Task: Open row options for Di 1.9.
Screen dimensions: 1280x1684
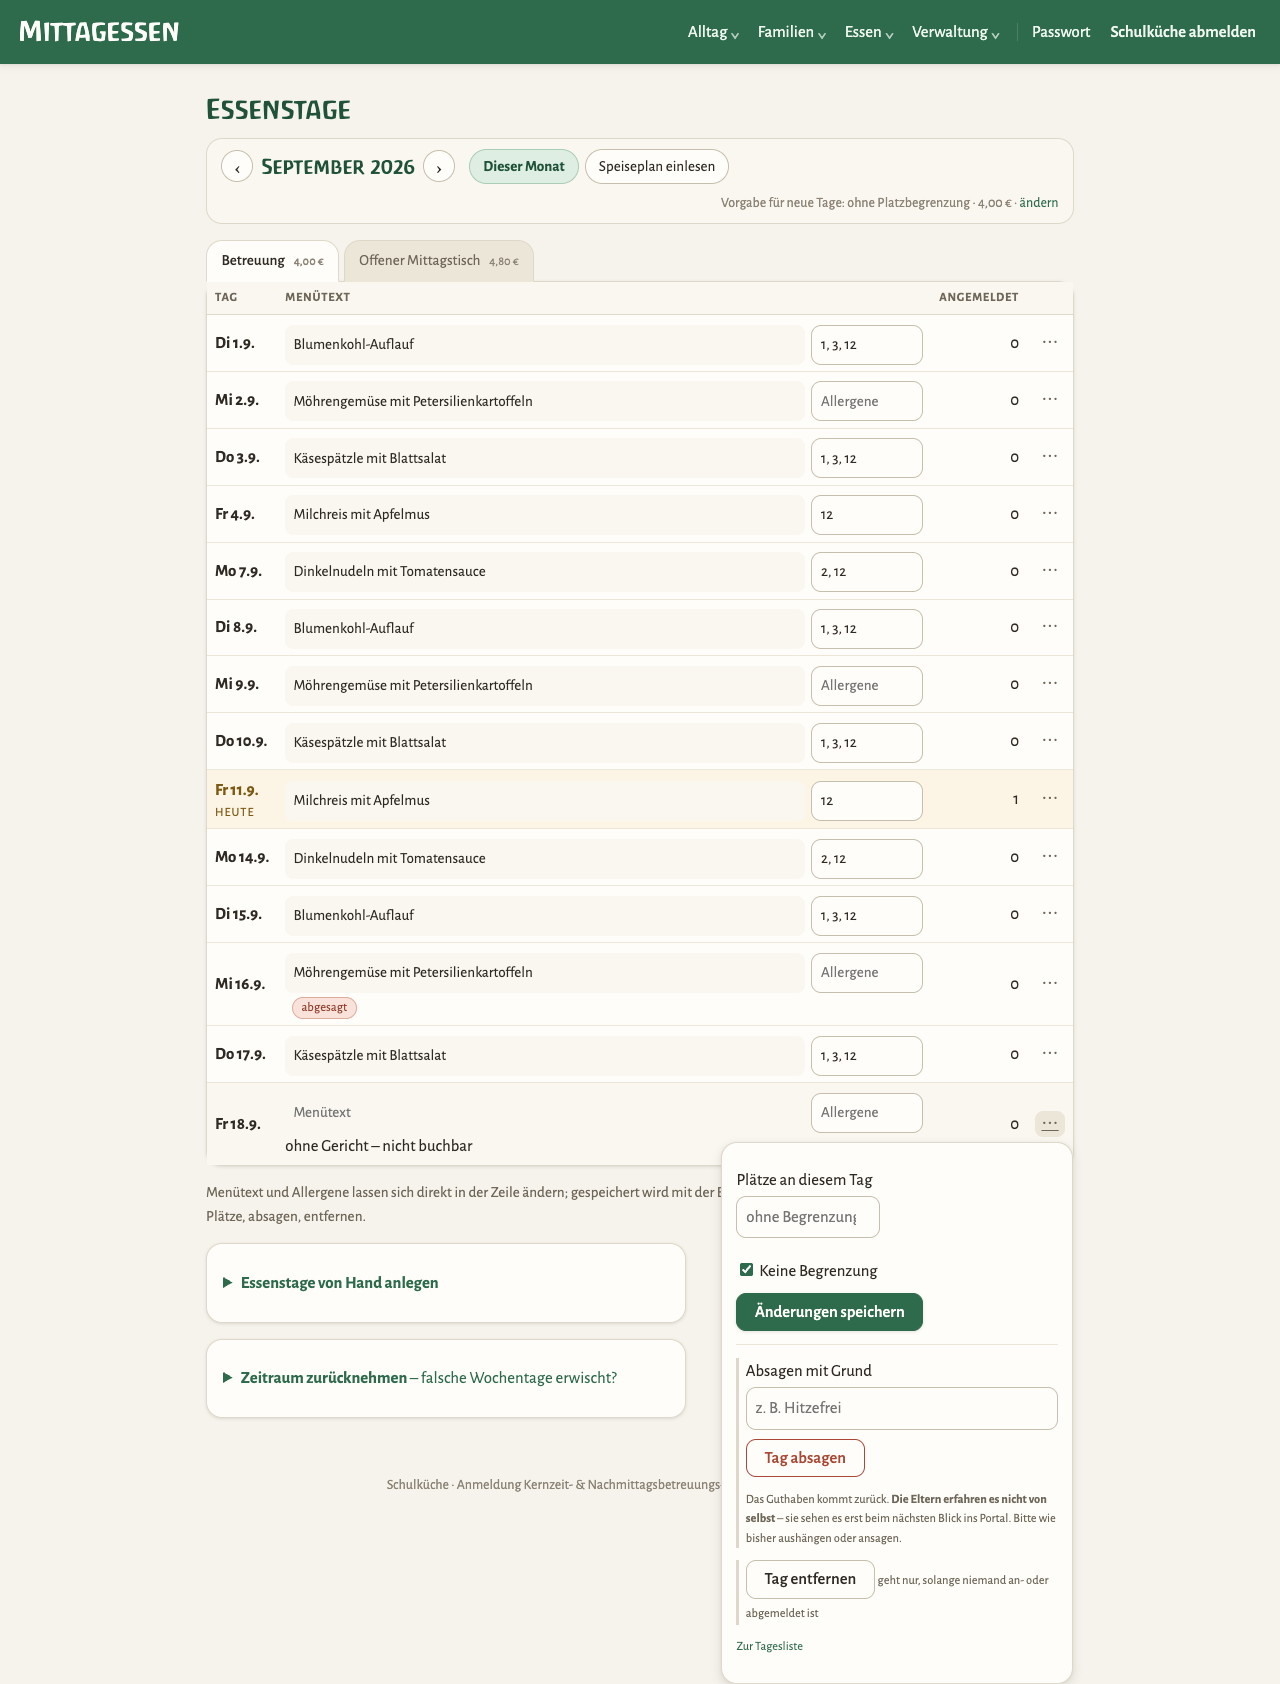Action: [1050, 342]
